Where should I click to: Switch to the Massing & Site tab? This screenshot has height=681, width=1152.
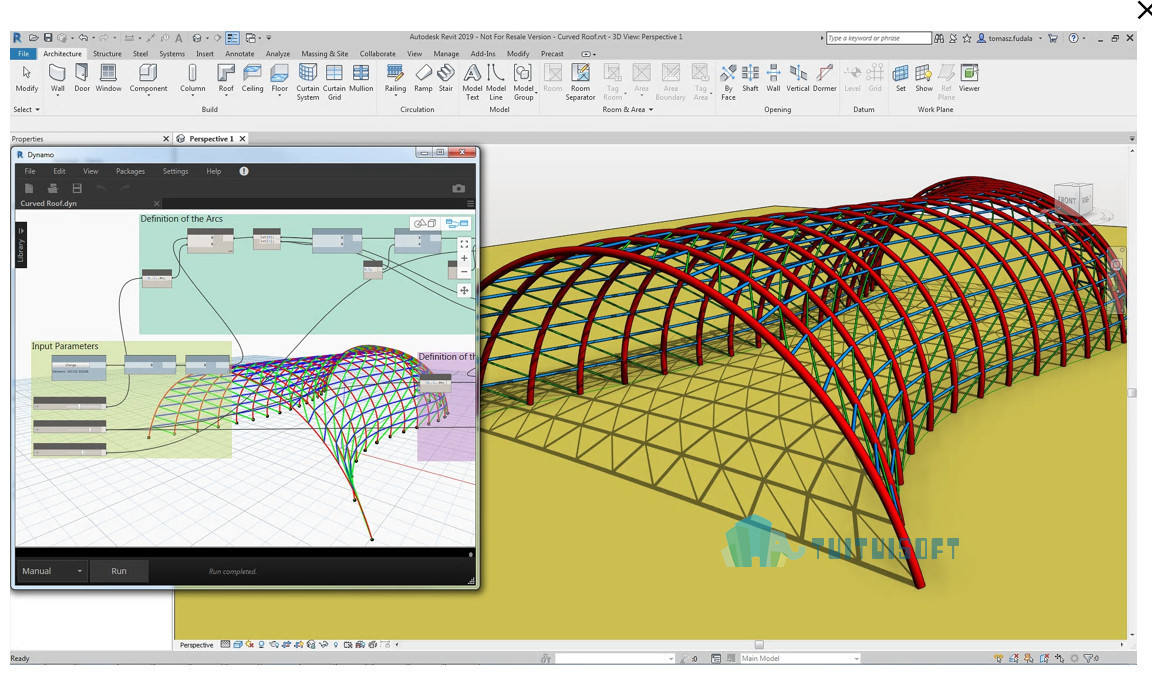click(x=325, y=54)
